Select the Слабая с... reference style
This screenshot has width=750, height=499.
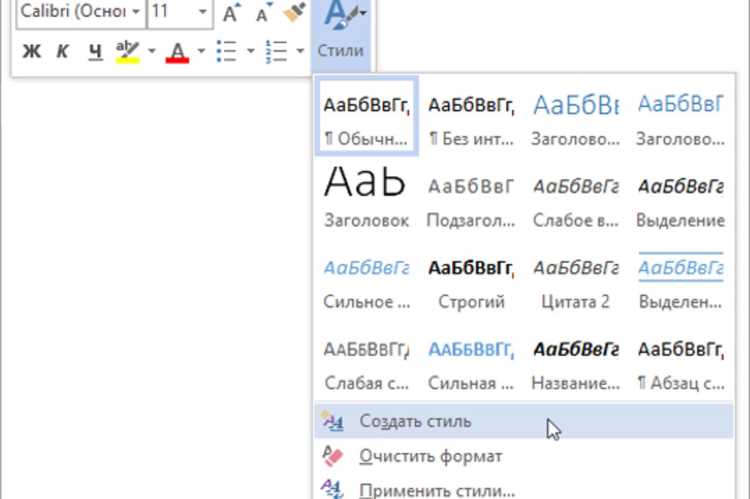366,362
